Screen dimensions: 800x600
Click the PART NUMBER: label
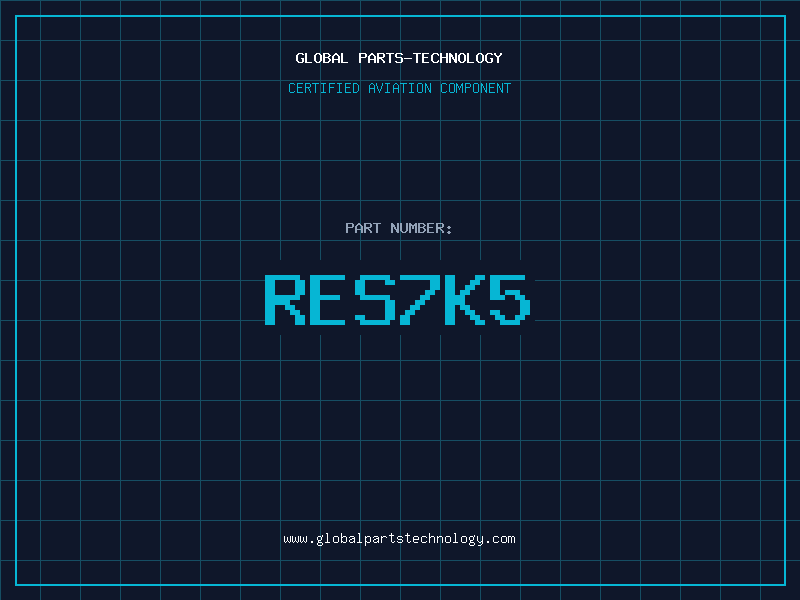point(398,228)
